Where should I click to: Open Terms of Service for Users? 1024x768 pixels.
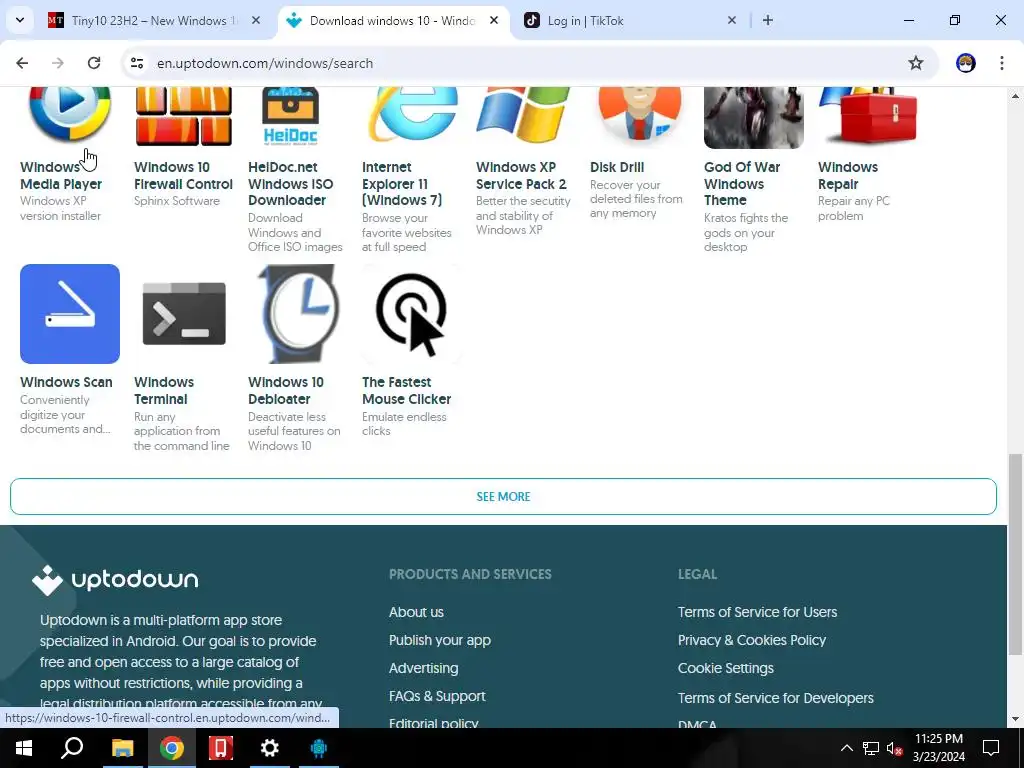tap(757, 613)
